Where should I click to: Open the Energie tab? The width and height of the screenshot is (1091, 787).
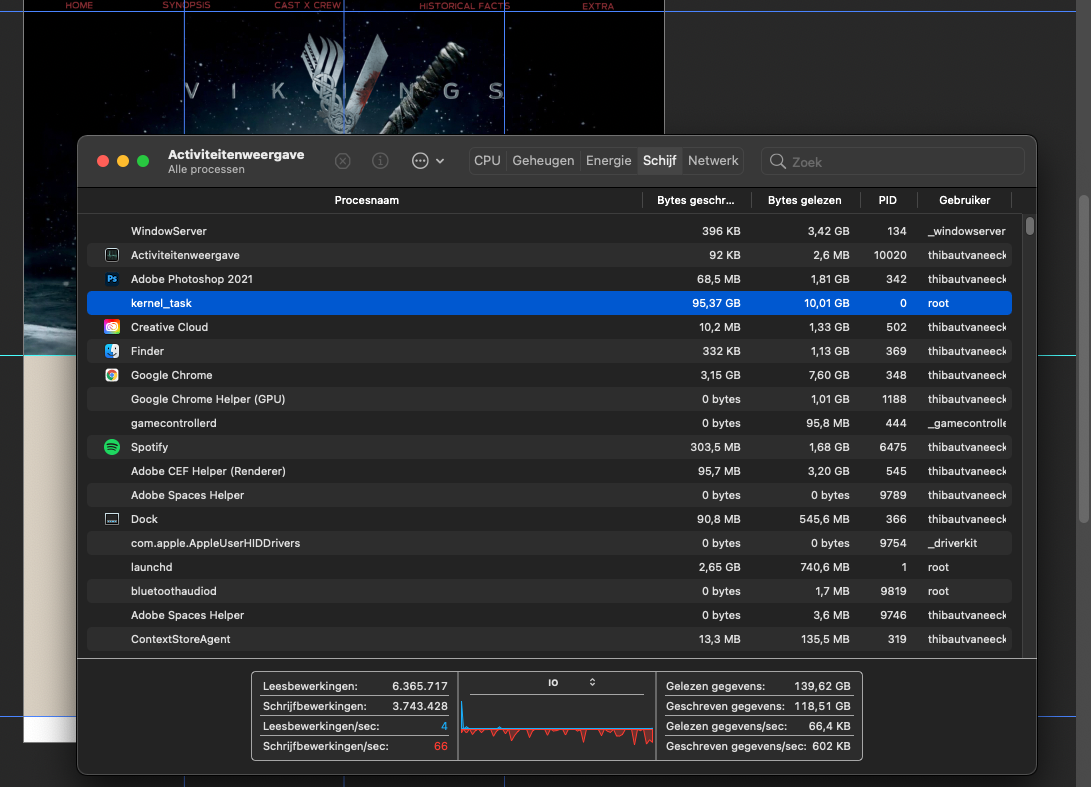(608, 161)
